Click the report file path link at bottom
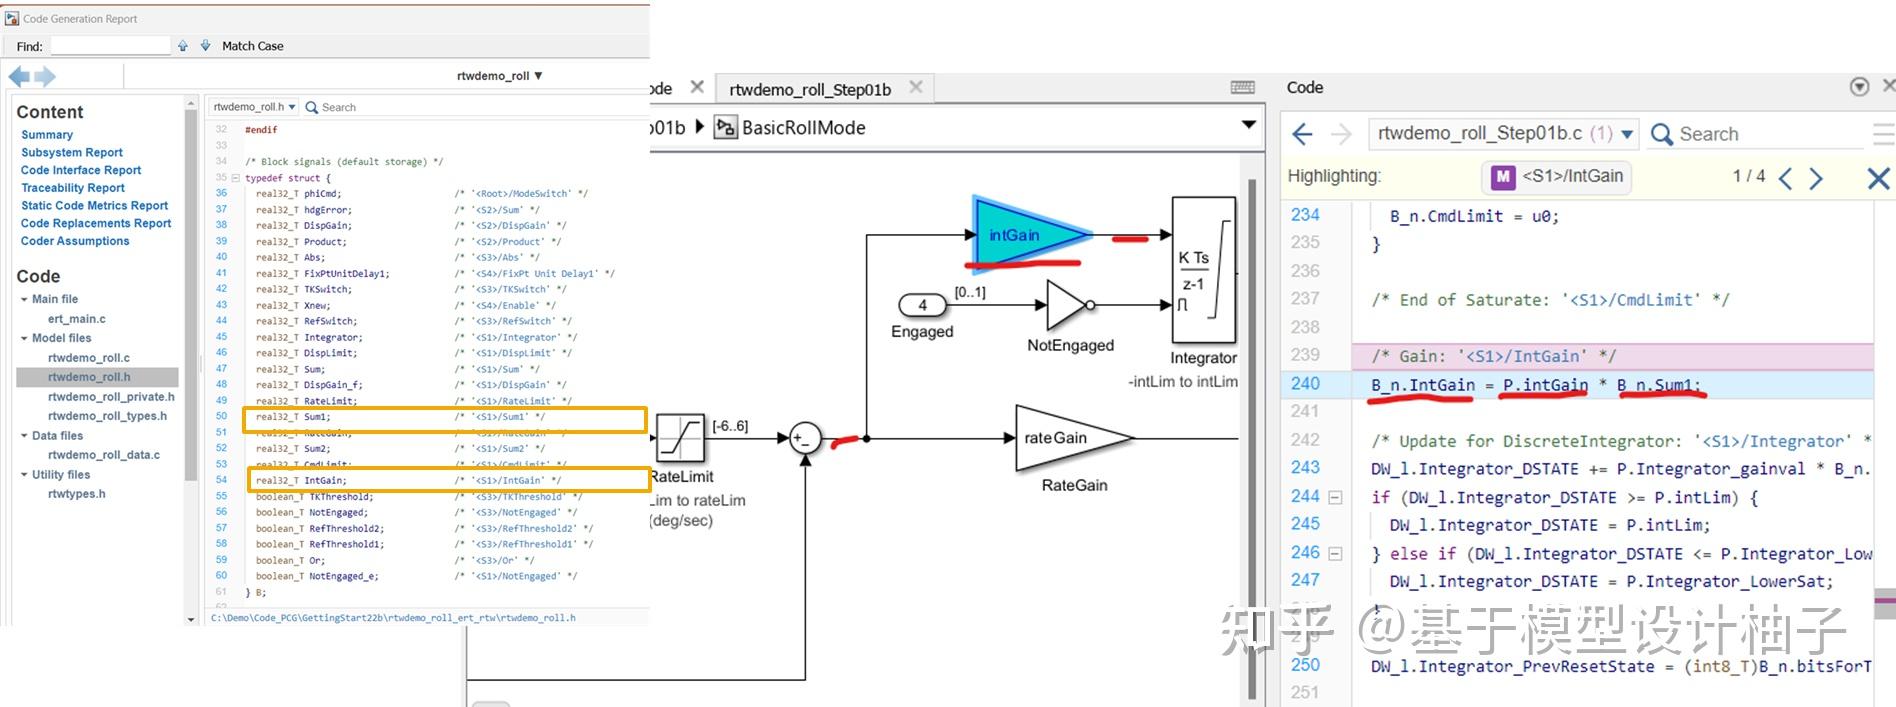Screen dimensions: 1896x707 (393, 618)
